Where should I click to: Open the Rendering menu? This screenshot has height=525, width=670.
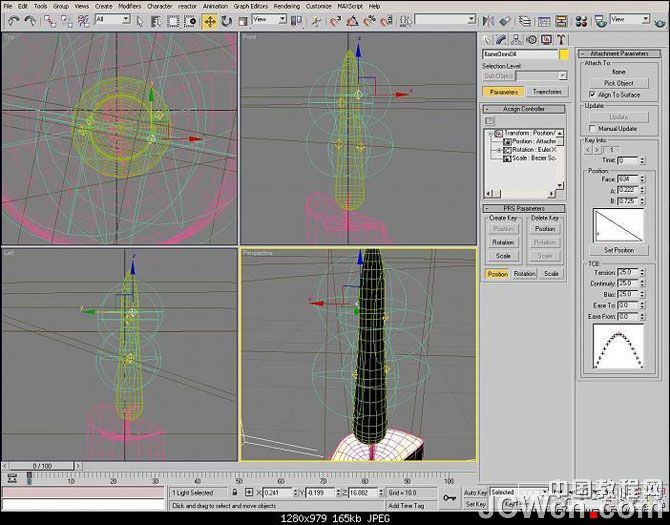[x=286, y=6]
